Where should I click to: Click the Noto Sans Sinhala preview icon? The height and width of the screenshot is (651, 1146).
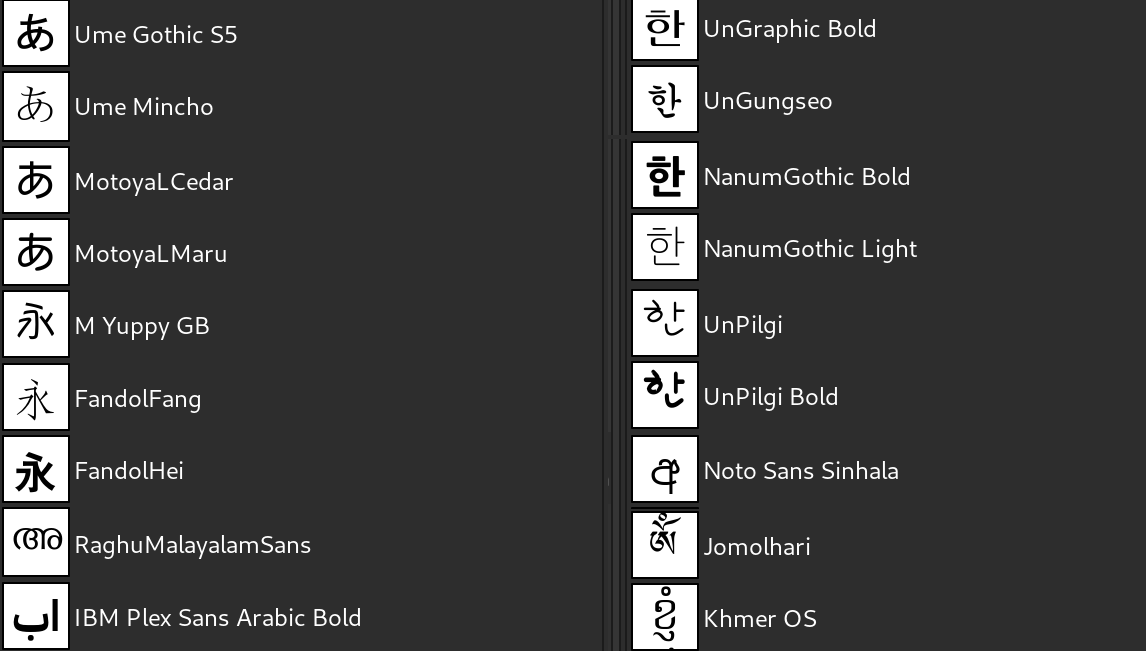point(664,469)
